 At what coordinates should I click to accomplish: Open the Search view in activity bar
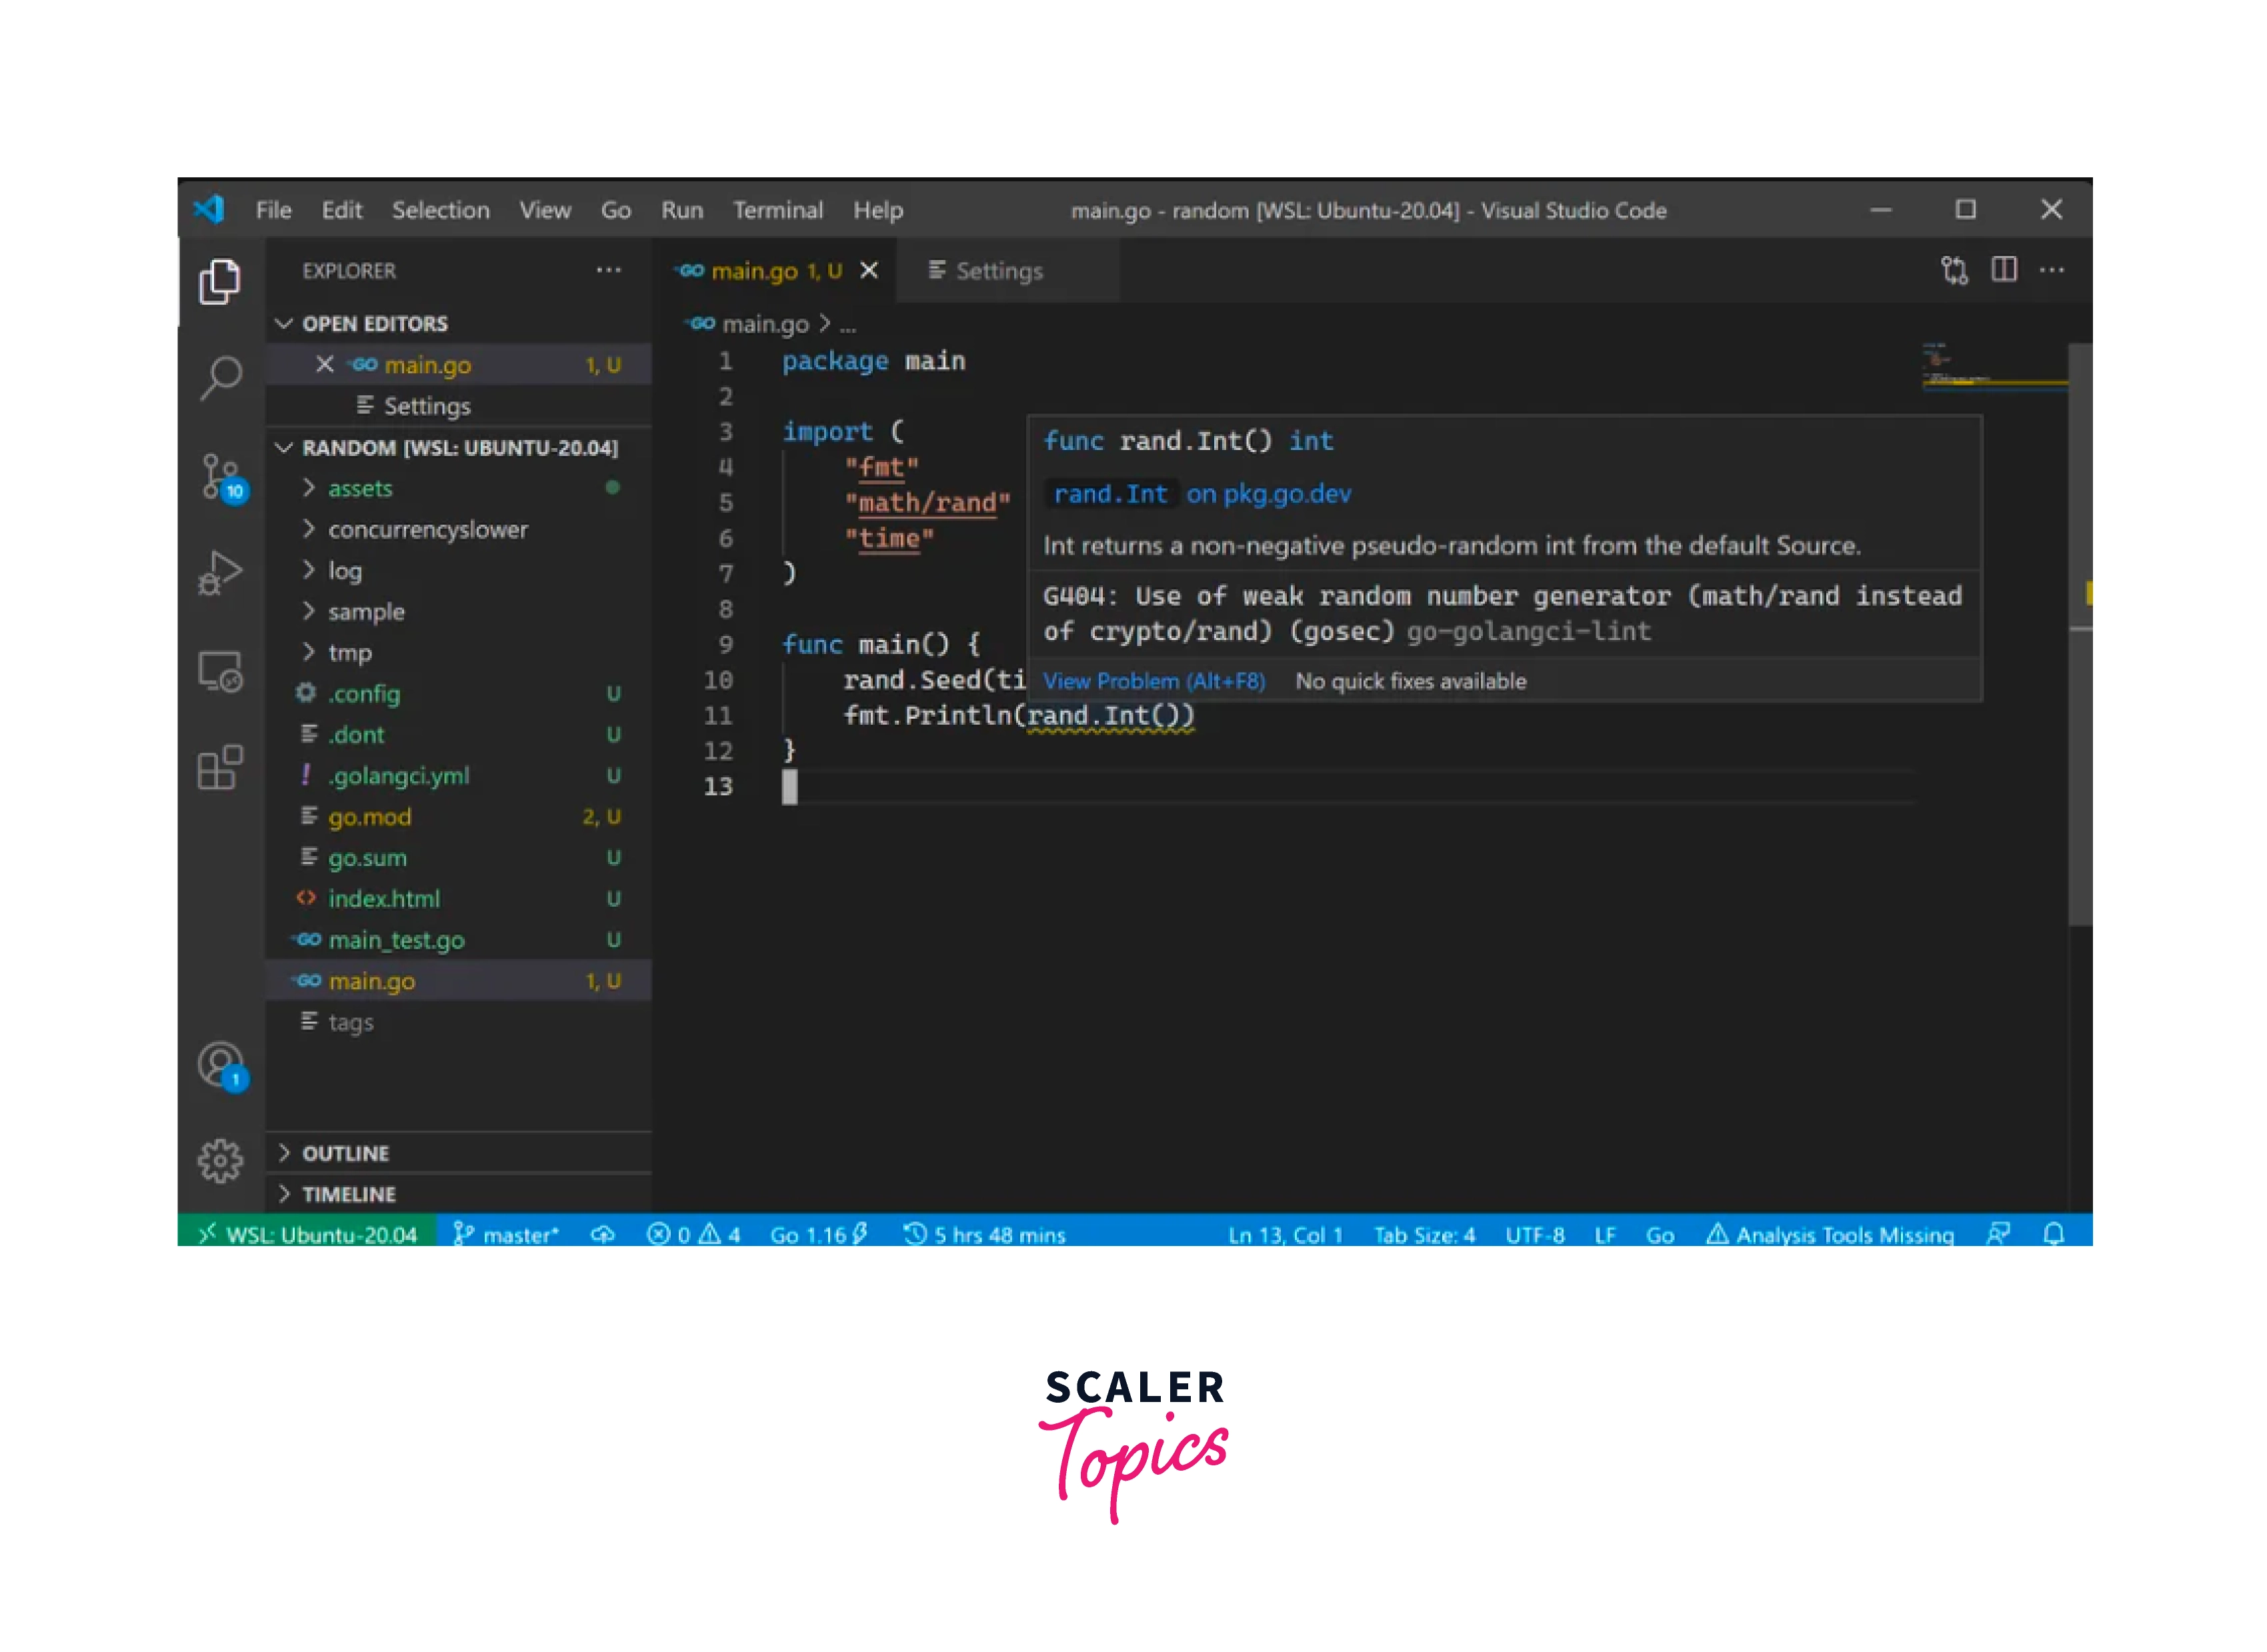[221, 378]
